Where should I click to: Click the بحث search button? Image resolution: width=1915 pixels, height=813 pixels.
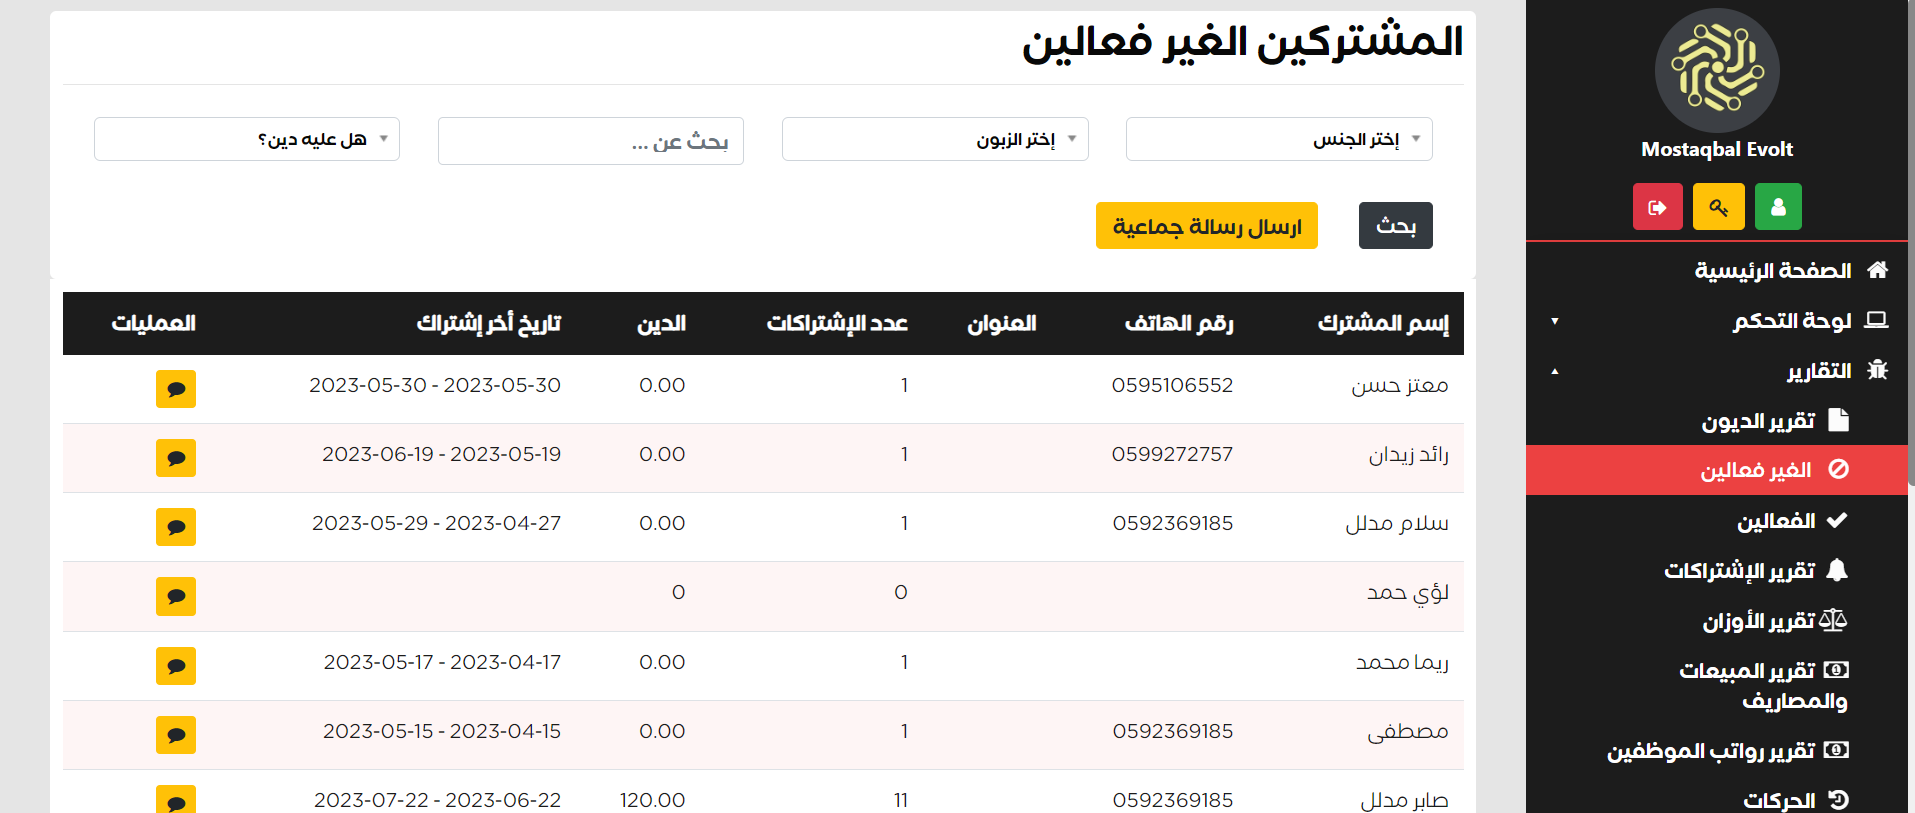point(1395,226)
